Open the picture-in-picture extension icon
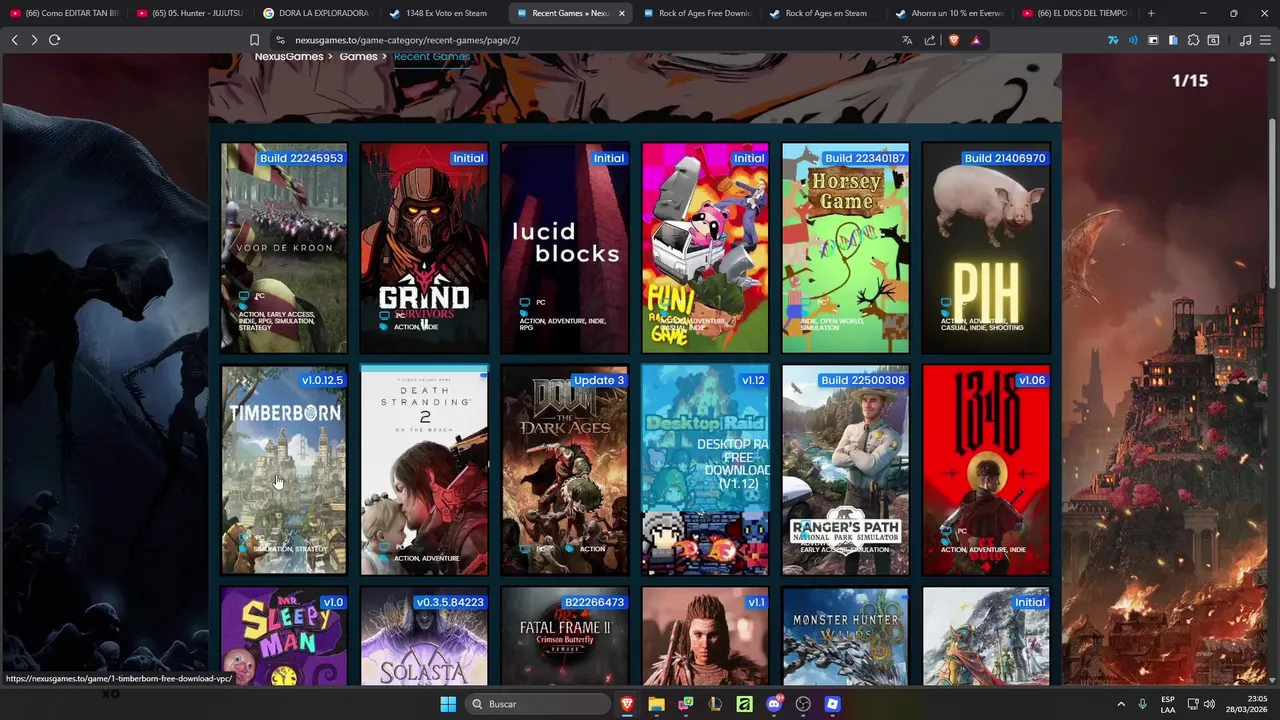 point(1153,40)
